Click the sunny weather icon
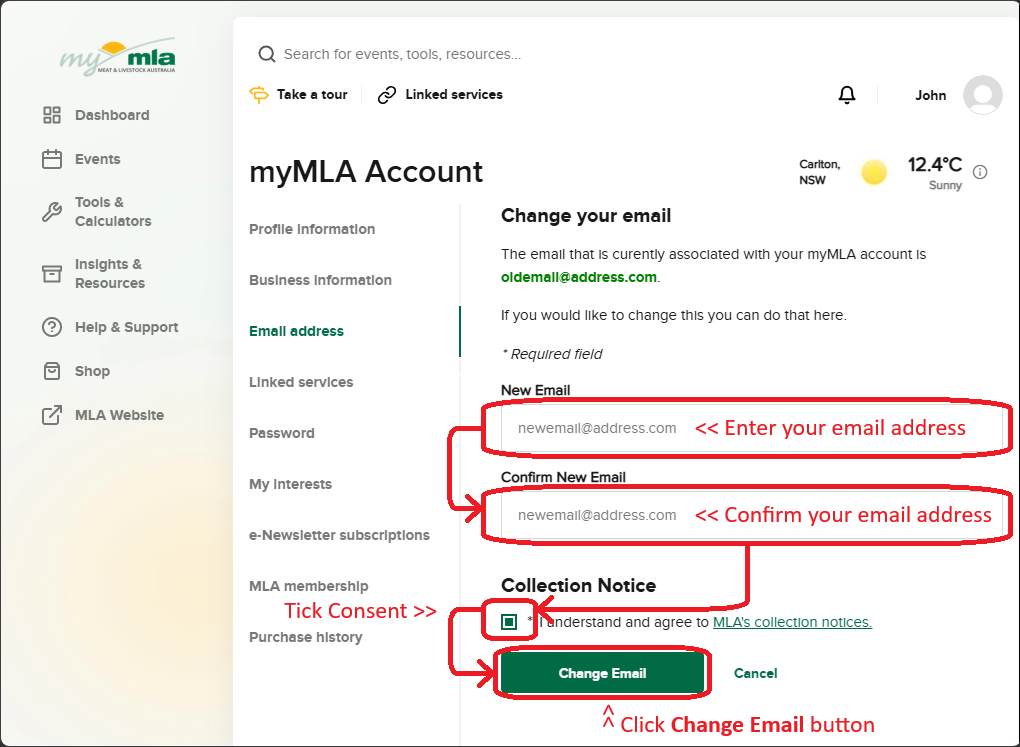The width and height of the screenshot is (1020, 747). click(x=874, y=172)
